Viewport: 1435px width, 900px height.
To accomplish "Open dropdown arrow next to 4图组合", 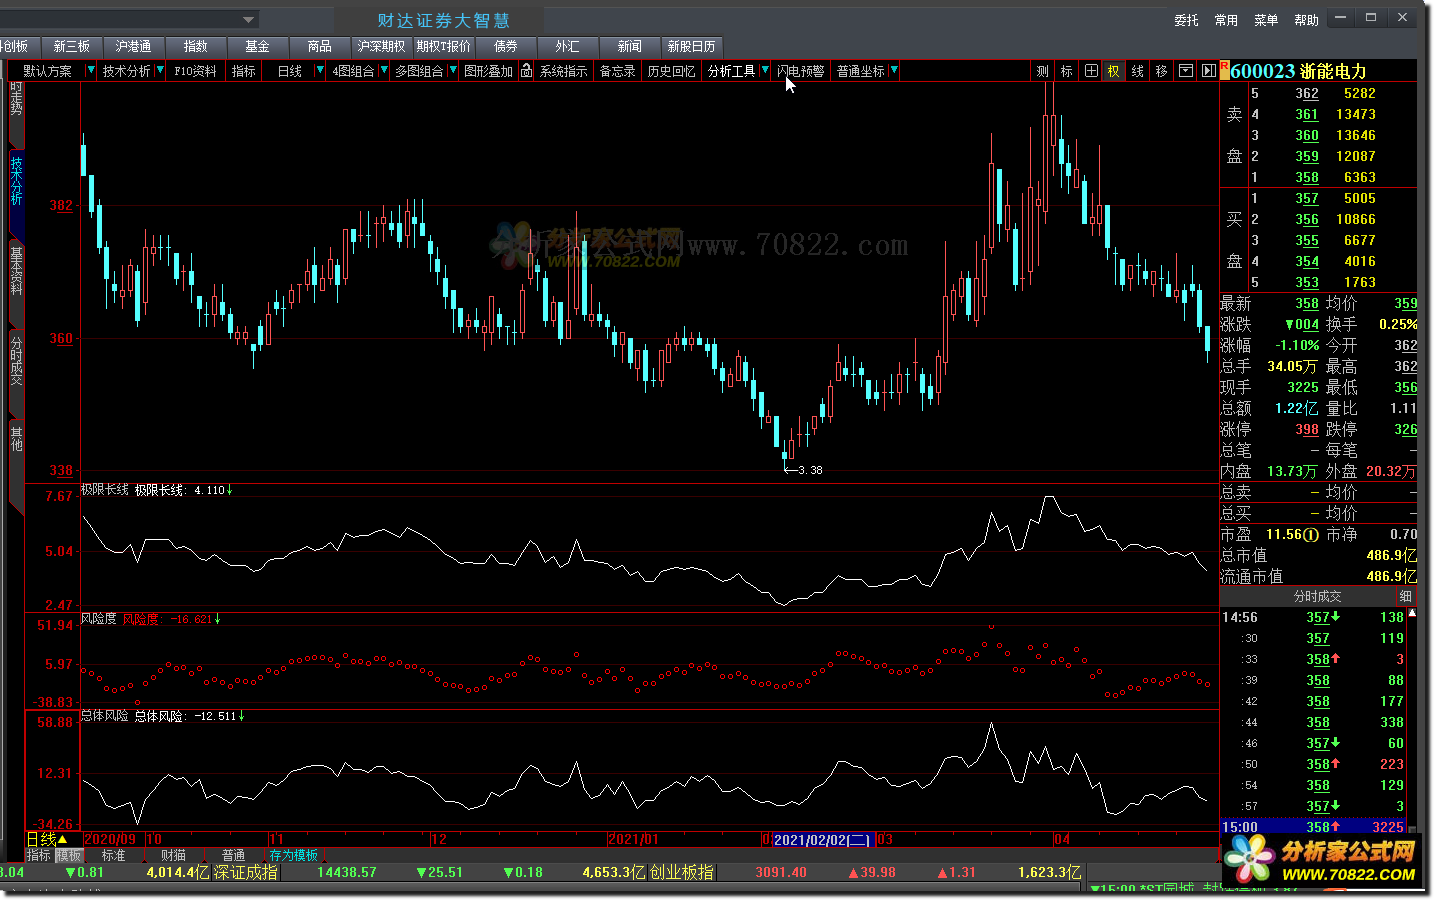I will 383,71.
